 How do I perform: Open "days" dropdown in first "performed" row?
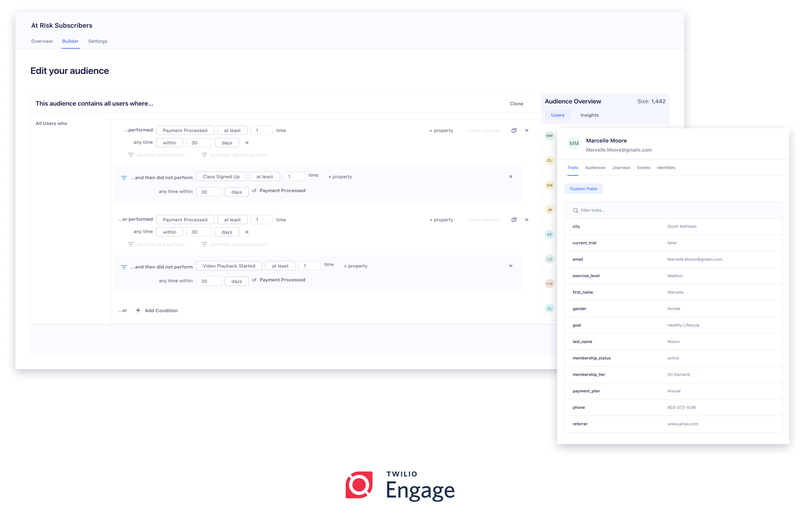(227, 143)
